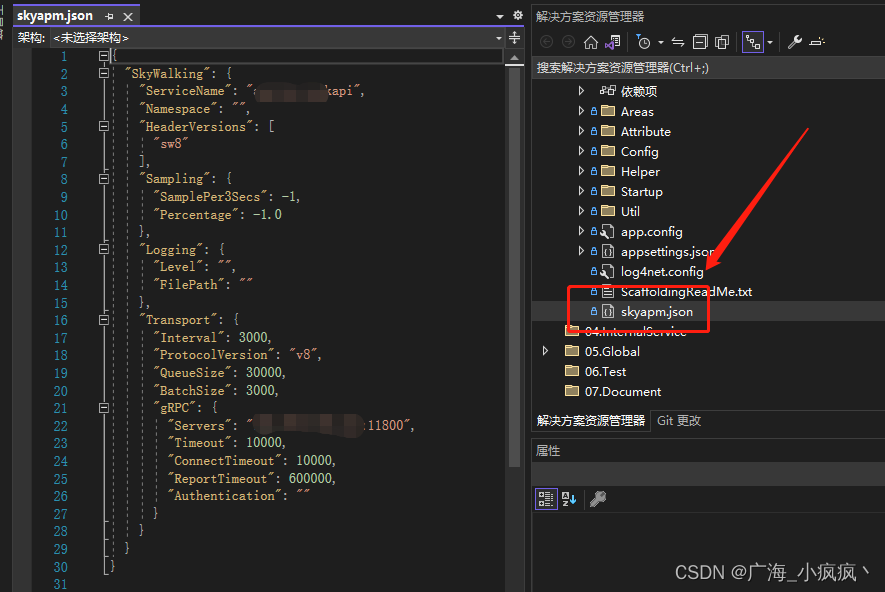Screen dimensions: 885x592
Task: Focus the Solution Explorer search box
Action: pos(708,68)
